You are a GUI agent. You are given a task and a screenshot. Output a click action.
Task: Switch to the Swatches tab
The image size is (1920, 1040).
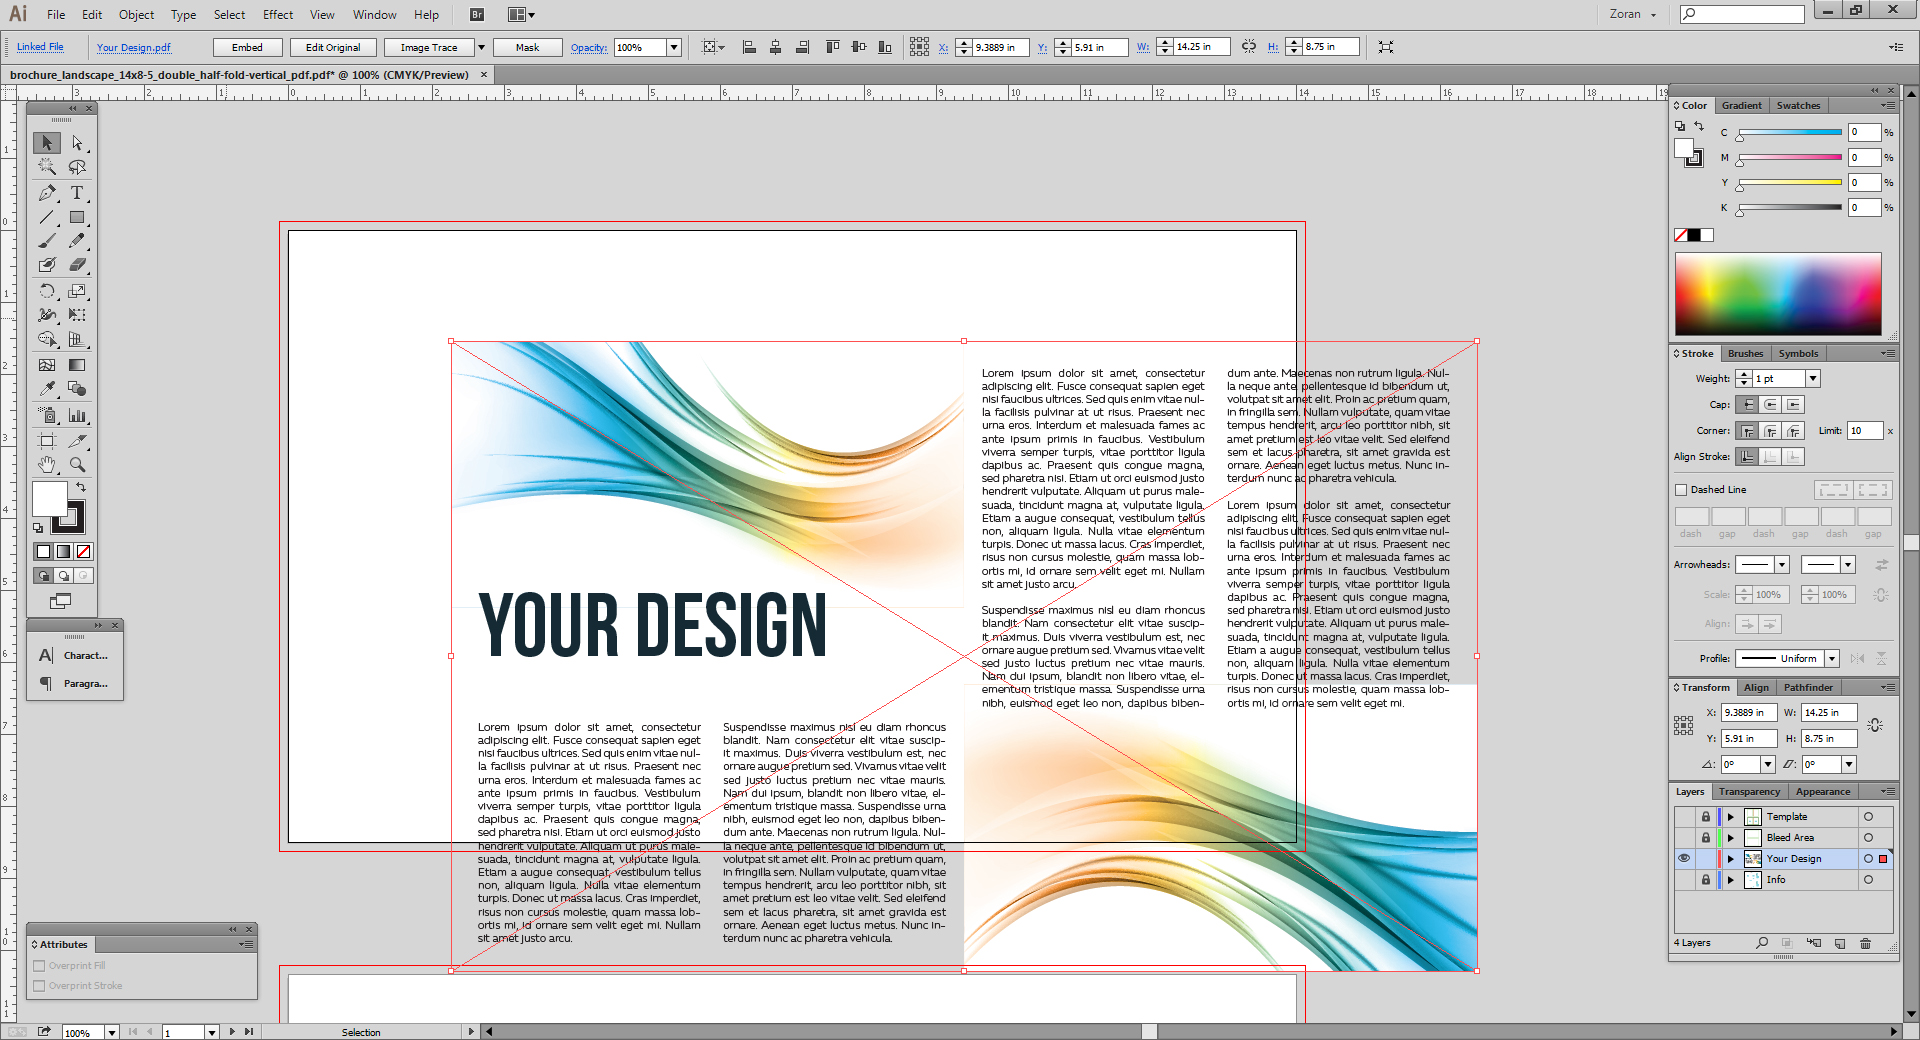pos(1797,105)
